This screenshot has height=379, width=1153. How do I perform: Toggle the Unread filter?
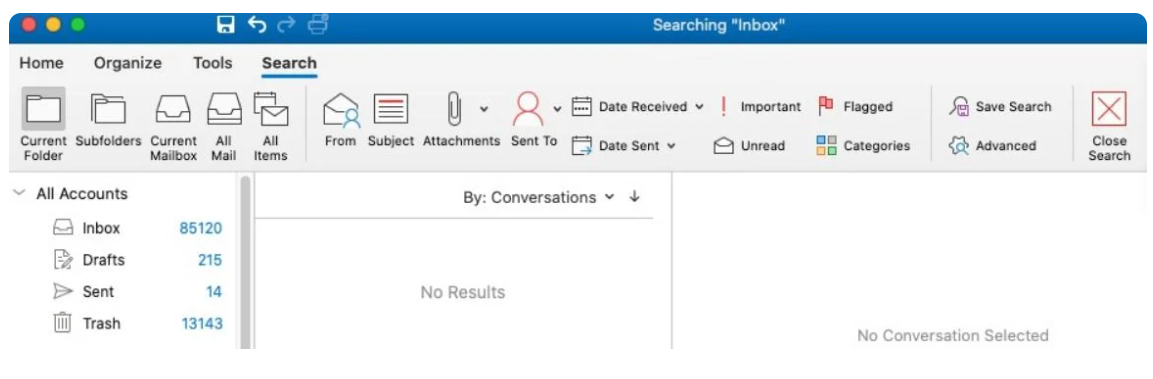[749, 146]
